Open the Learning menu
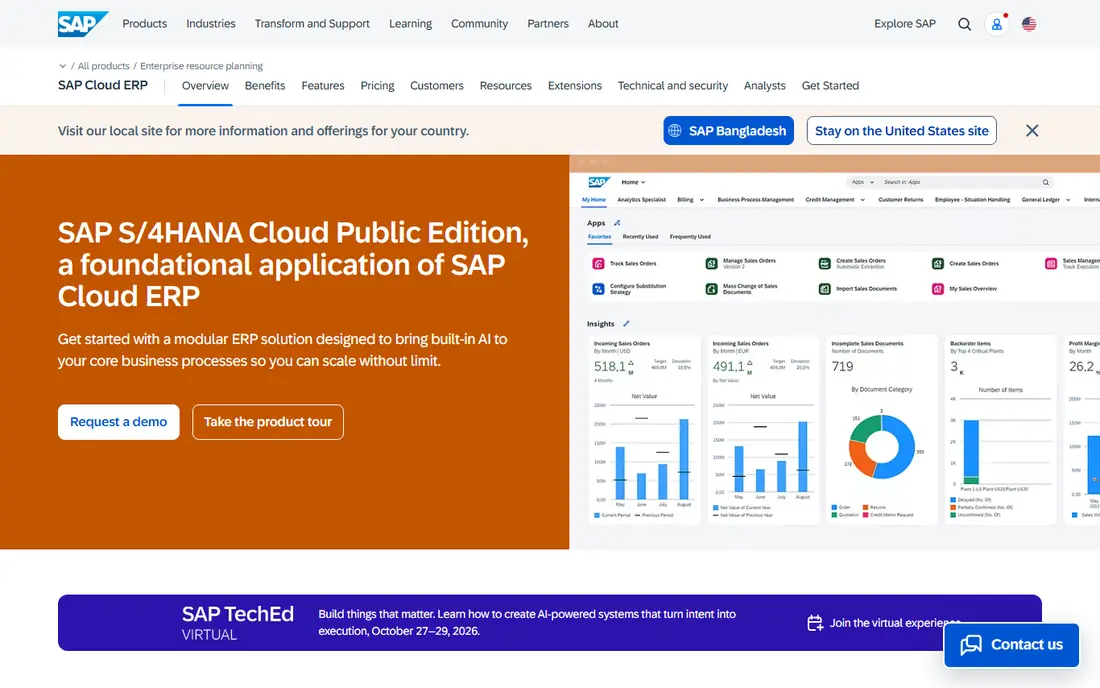Viewport: 1100px width, 688px height. click(x=410, y=24)
